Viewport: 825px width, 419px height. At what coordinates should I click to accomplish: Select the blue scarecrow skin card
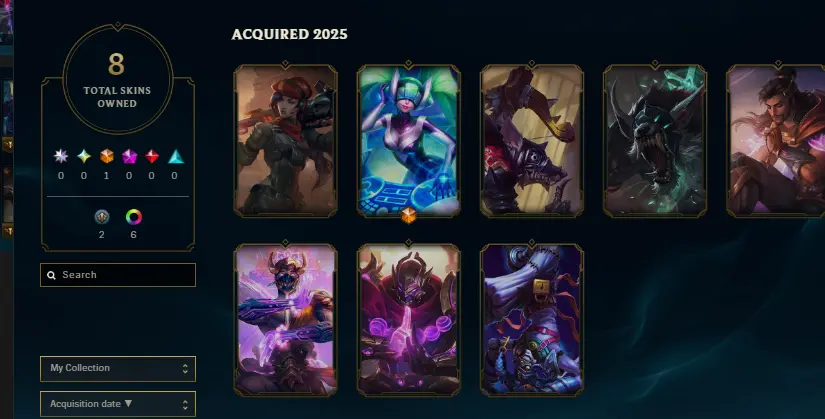[x=532, y=320]
